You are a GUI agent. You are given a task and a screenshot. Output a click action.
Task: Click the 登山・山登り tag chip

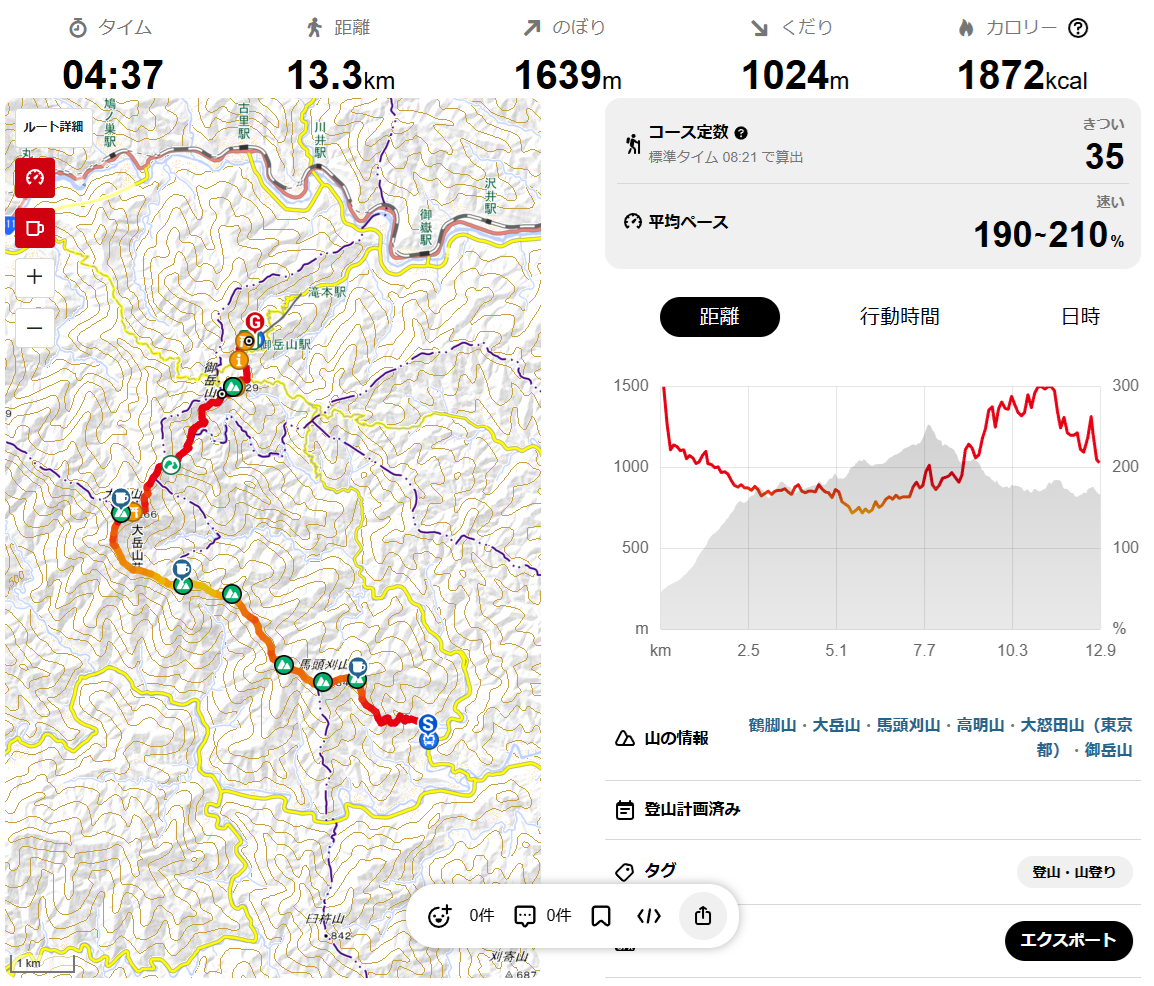[x=1074, y=872]
